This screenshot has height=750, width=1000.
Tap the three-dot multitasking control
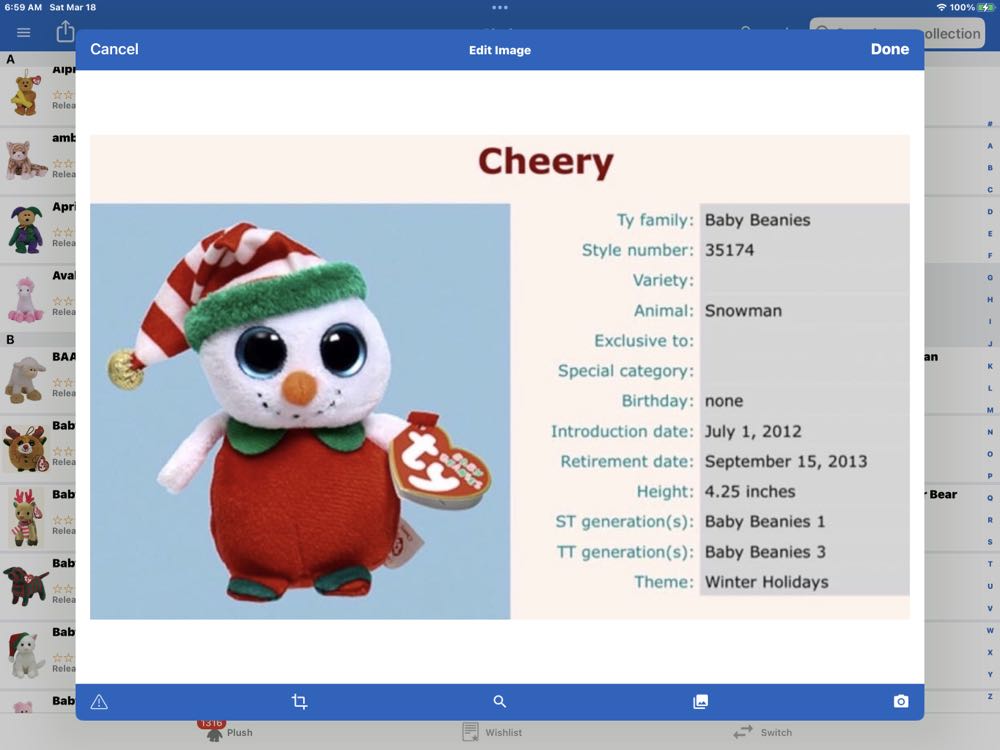500,8
